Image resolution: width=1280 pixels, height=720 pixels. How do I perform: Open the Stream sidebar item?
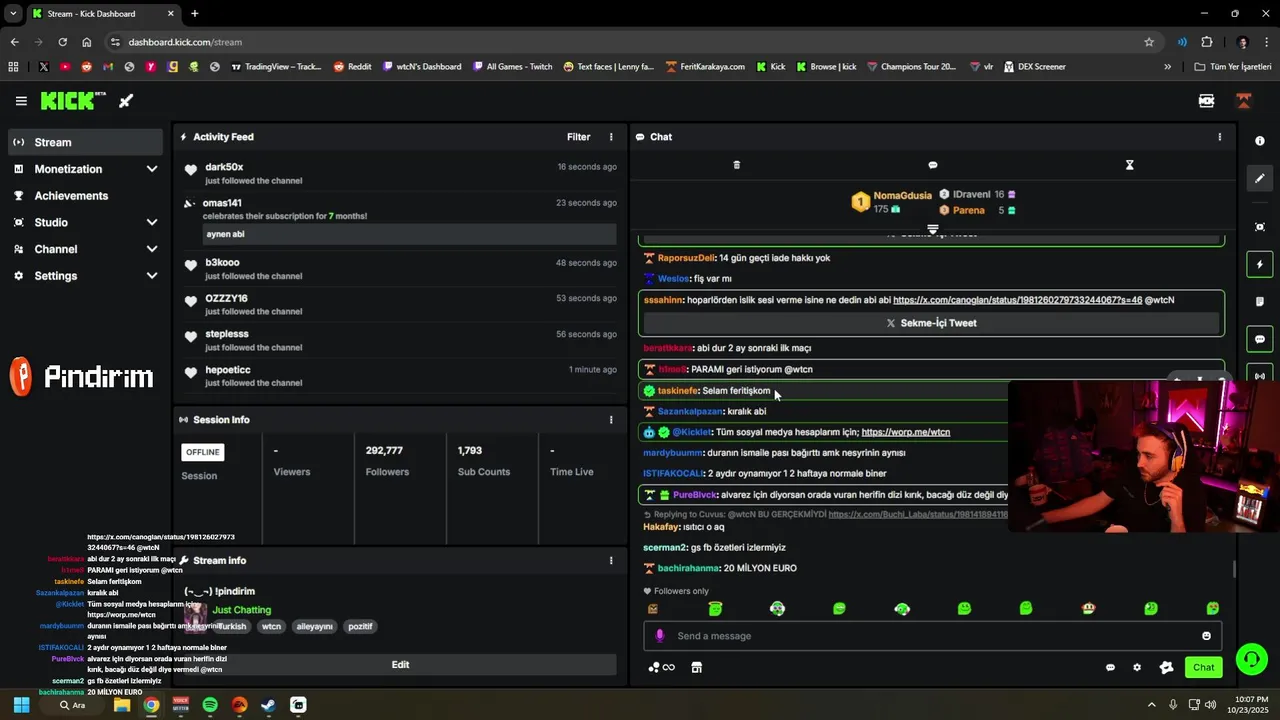pos(86,142)
